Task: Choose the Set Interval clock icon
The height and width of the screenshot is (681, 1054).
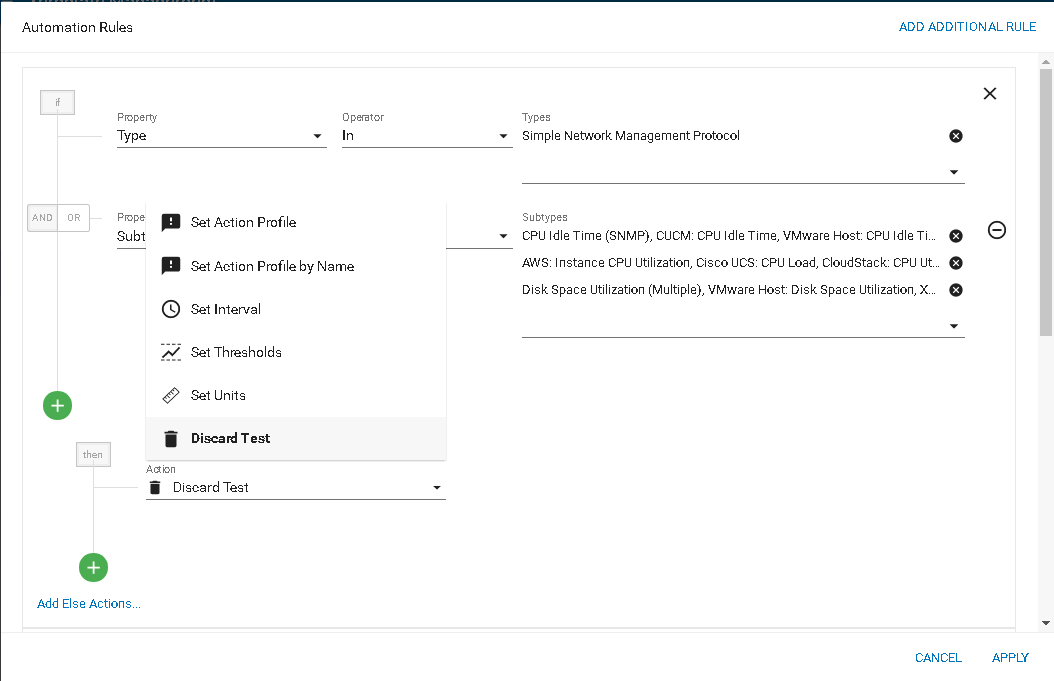Action: click(171, 309)
